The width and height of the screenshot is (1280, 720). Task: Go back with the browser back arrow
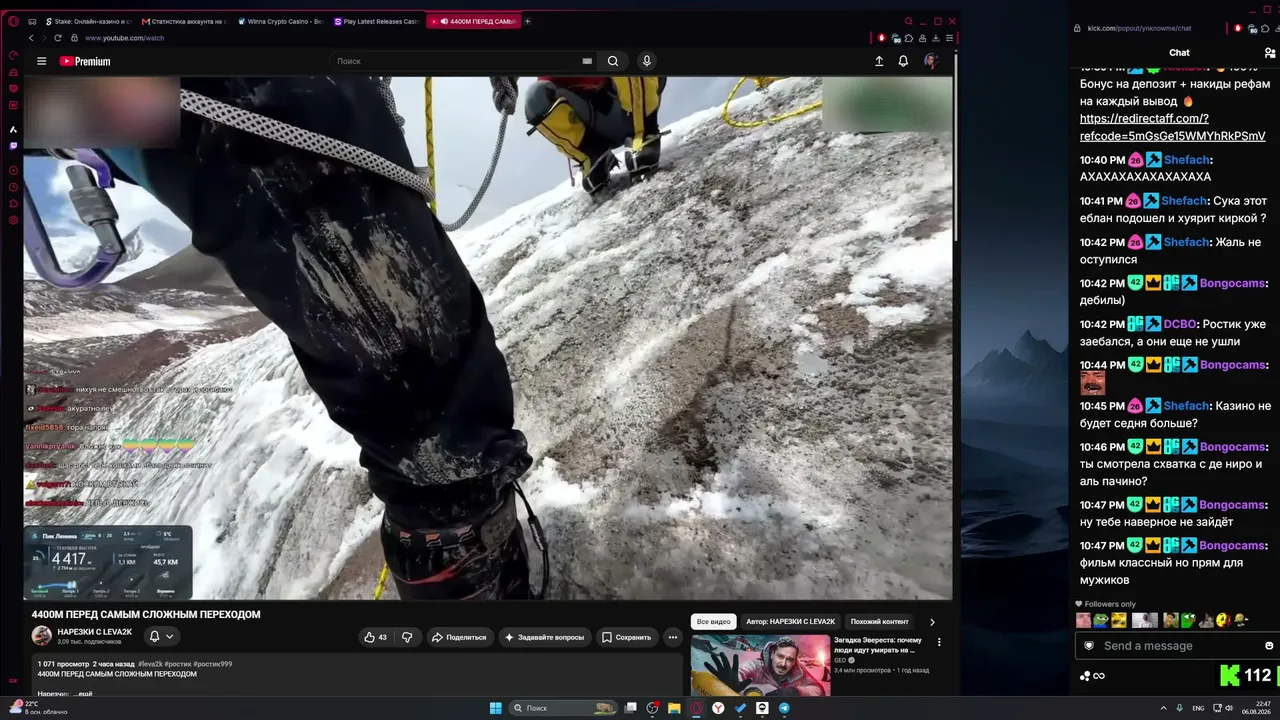pyautogui.click(x=31, y=38)
